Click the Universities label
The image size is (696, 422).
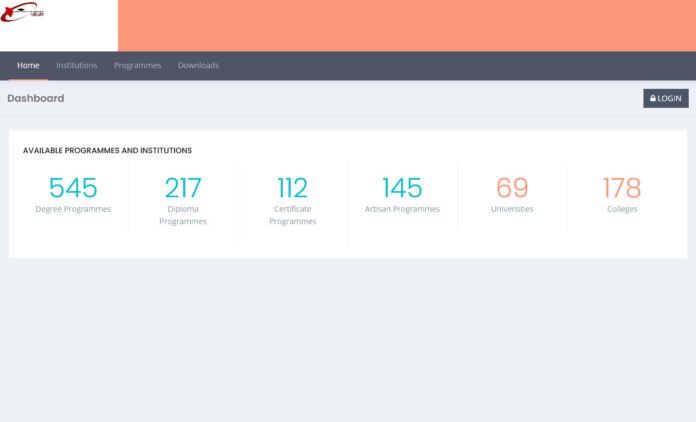click(512, 209)
